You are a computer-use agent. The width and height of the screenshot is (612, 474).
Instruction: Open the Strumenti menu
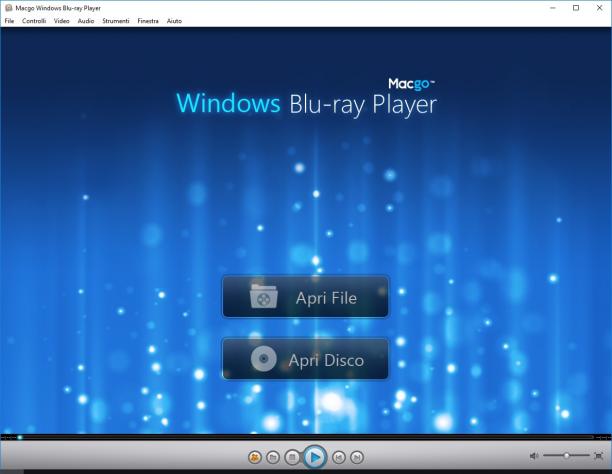click(116, 21)
